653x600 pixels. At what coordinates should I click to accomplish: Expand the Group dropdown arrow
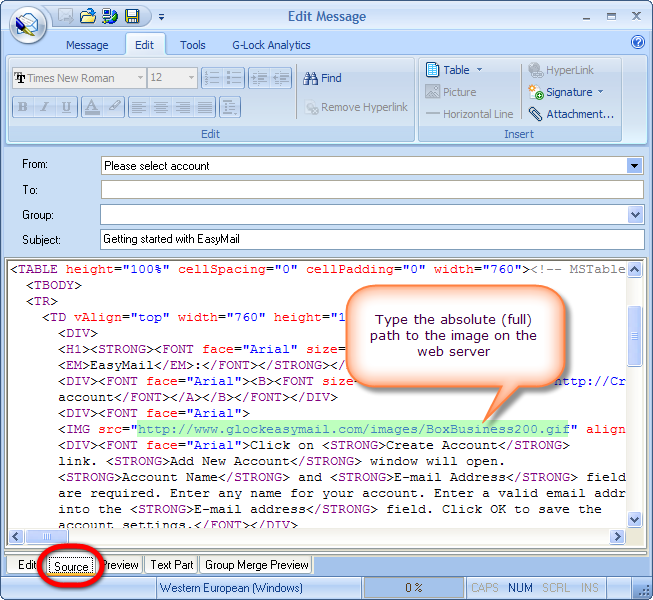click(635, 215)
